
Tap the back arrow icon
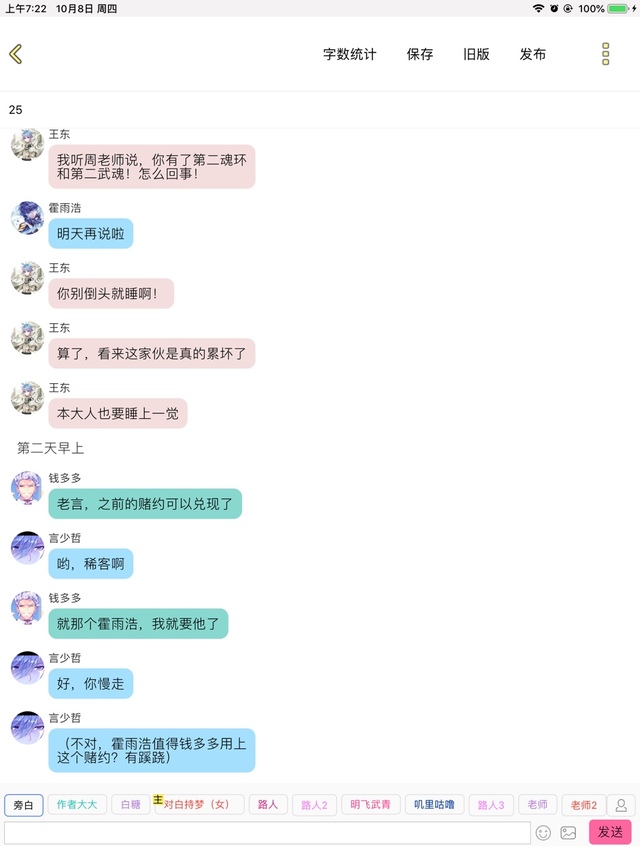pos(16,54)
